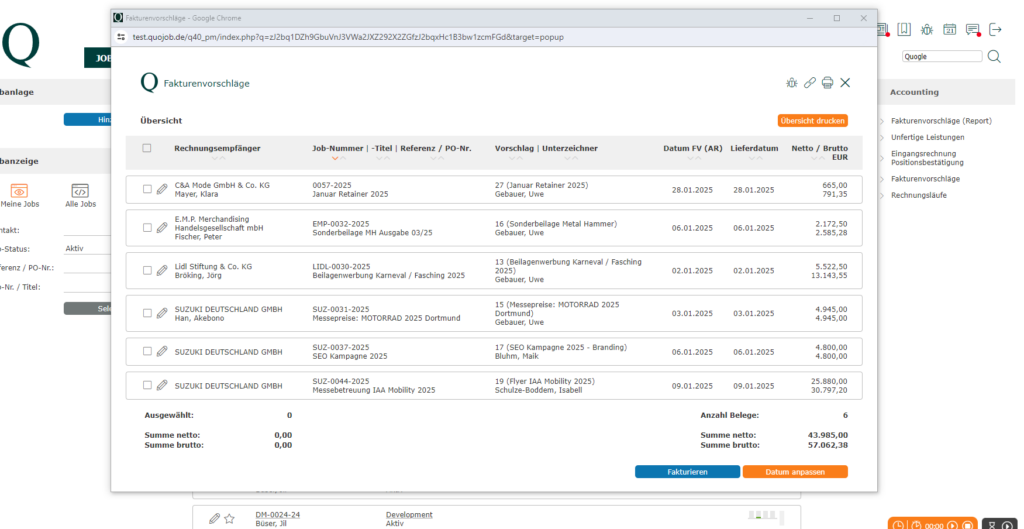Click signer name Schulze-Boddem, Isabell

click(539, 391)
